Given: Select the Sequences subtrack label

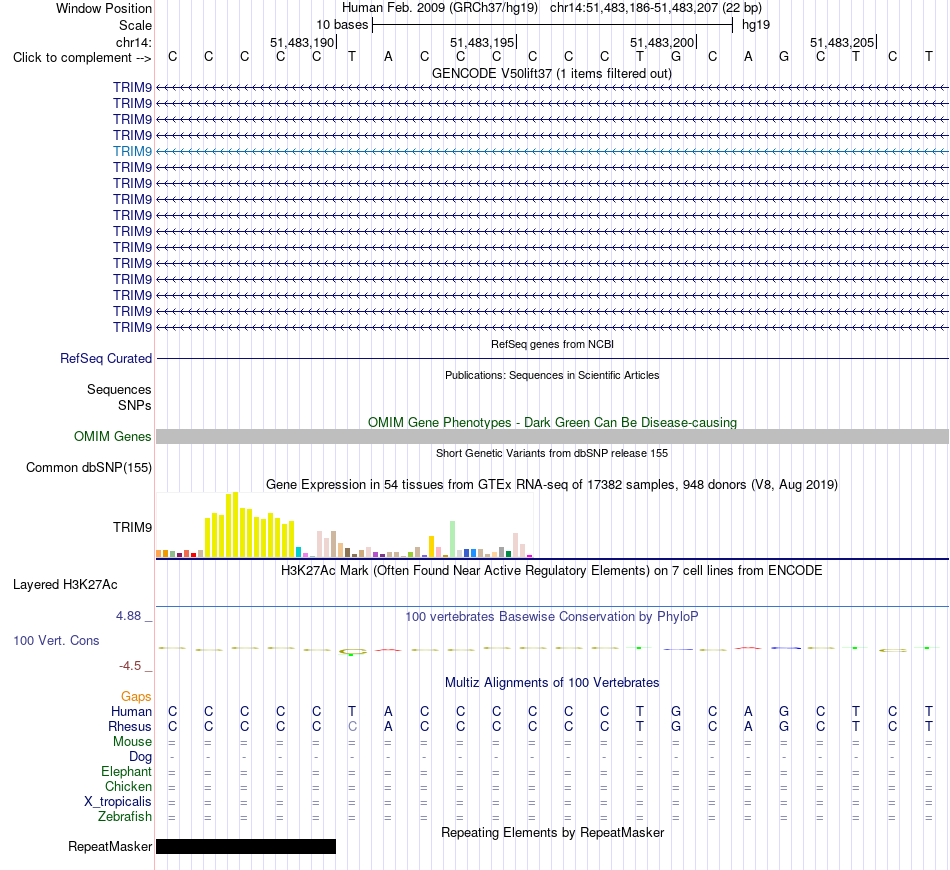Looking at the screenshot, I should pos(119,390).
